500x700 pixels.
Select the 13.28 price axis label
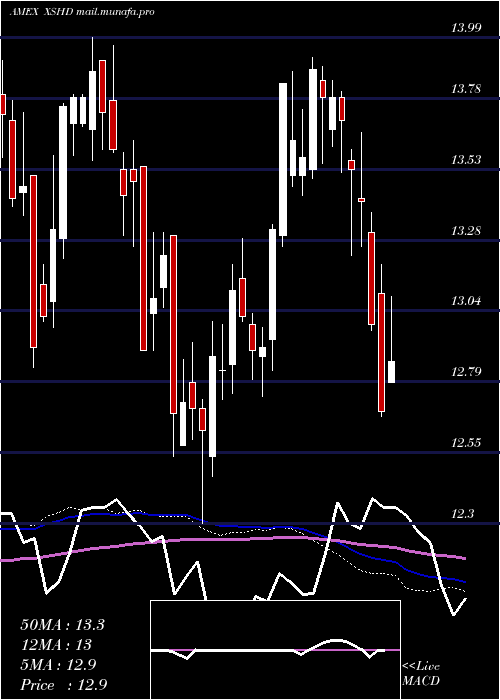[x=466, y=230]
